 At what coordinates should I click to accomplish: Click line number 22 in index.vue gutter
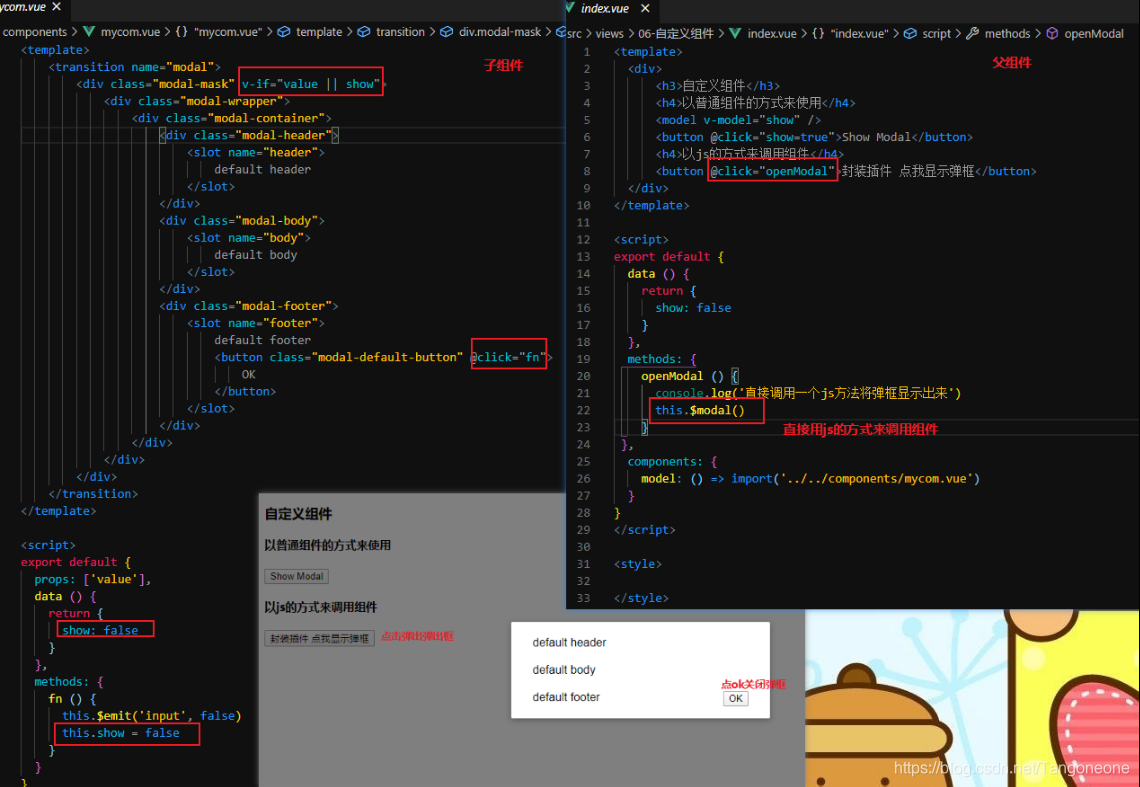(x=583, y=410)
